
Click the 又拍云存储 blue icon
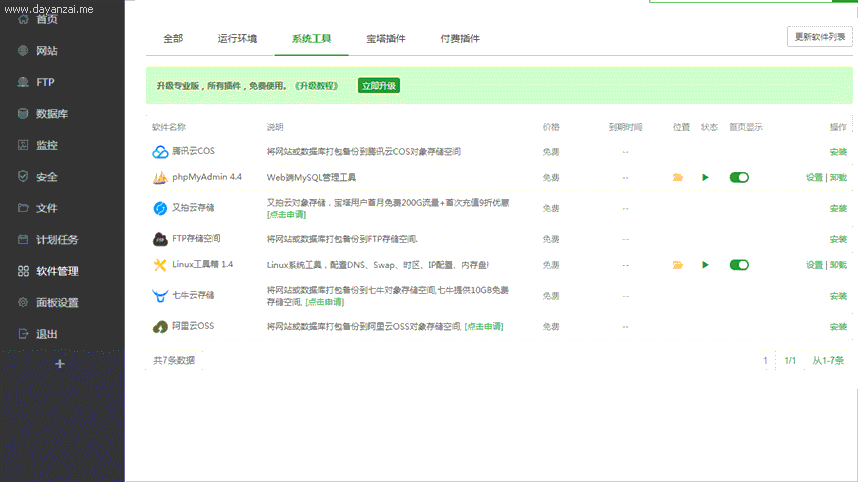[160, 208]
